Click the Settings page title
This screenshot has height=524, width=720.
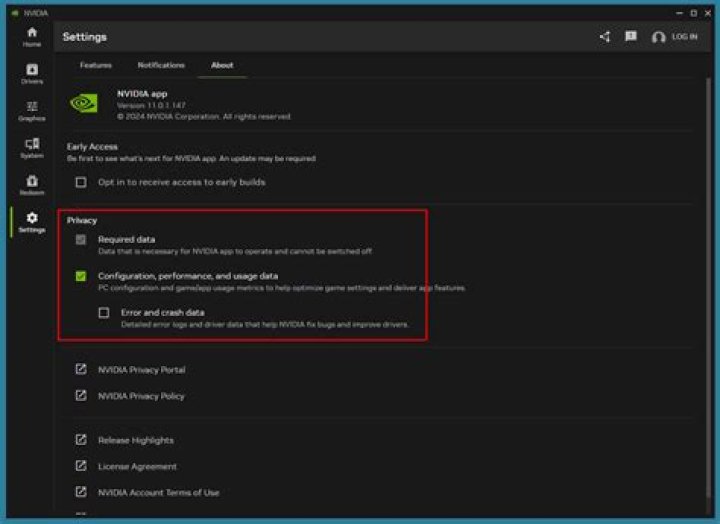click(x=84, y=37)
